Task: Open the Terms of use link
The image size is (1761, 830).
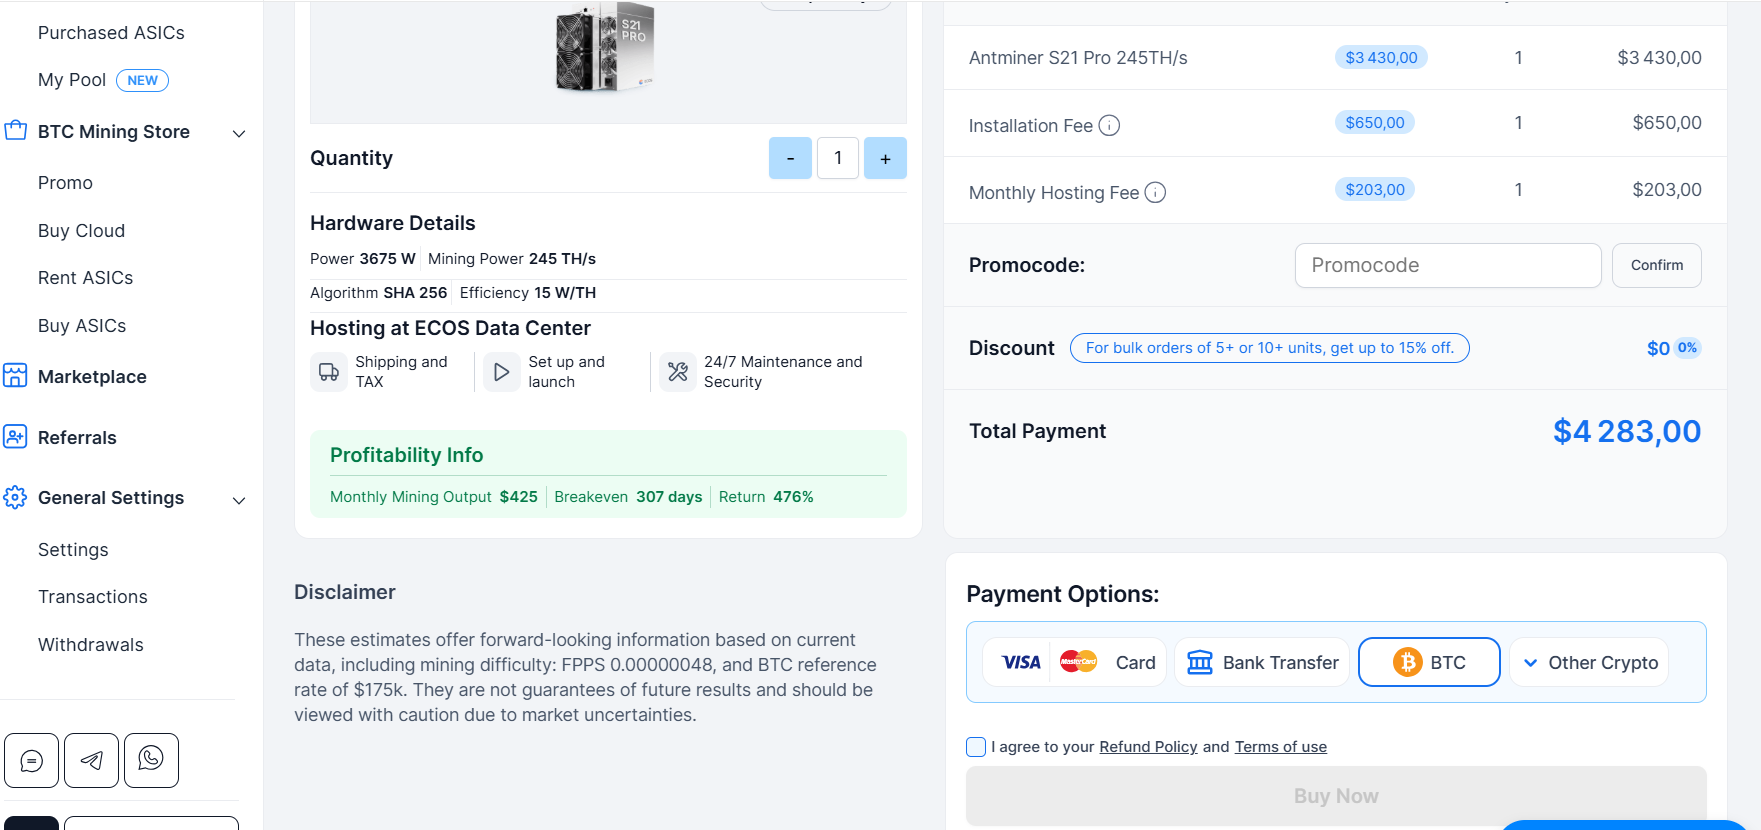Action: [1280, 747]
